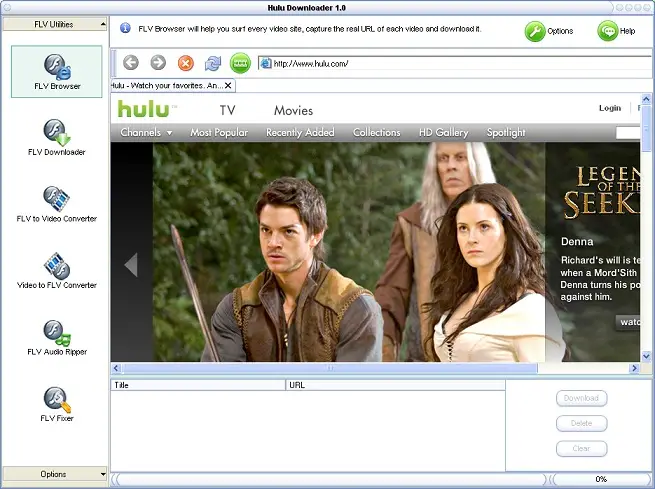The width and height of the screenshot is (655, 489).
Task: Click the page icon in address bar
Action: 266,63
